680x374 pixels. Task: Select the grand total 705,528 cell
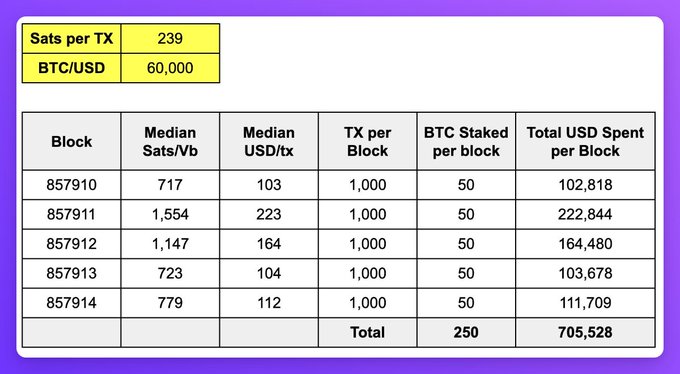point(585,332)
